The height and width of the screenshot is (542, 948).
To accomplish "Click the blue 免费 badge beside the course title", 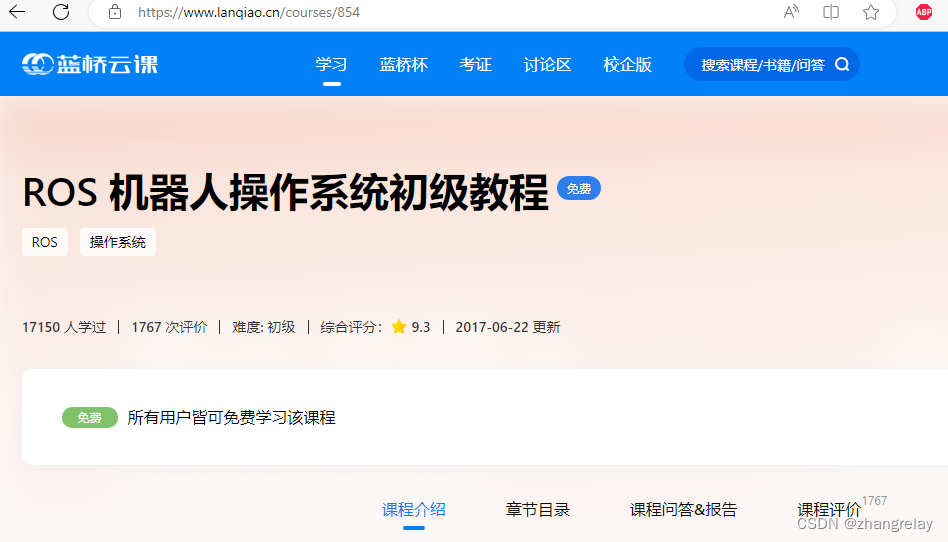I will coord(579,189).
